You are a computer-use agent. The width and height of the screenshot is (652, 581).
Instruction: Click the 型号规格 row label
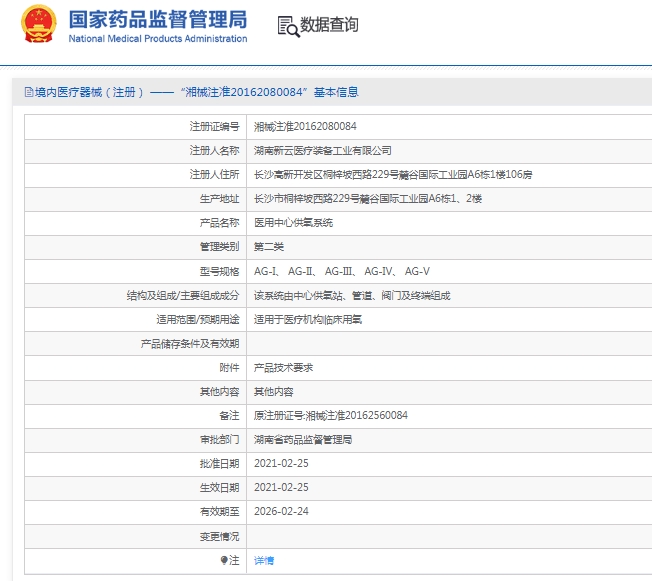[220, 271]
